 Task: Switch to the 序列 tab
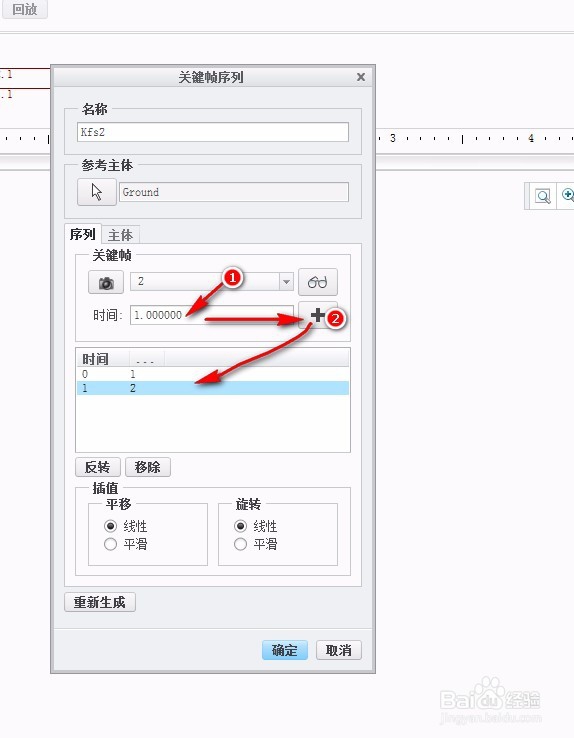[x=83, y=234]
